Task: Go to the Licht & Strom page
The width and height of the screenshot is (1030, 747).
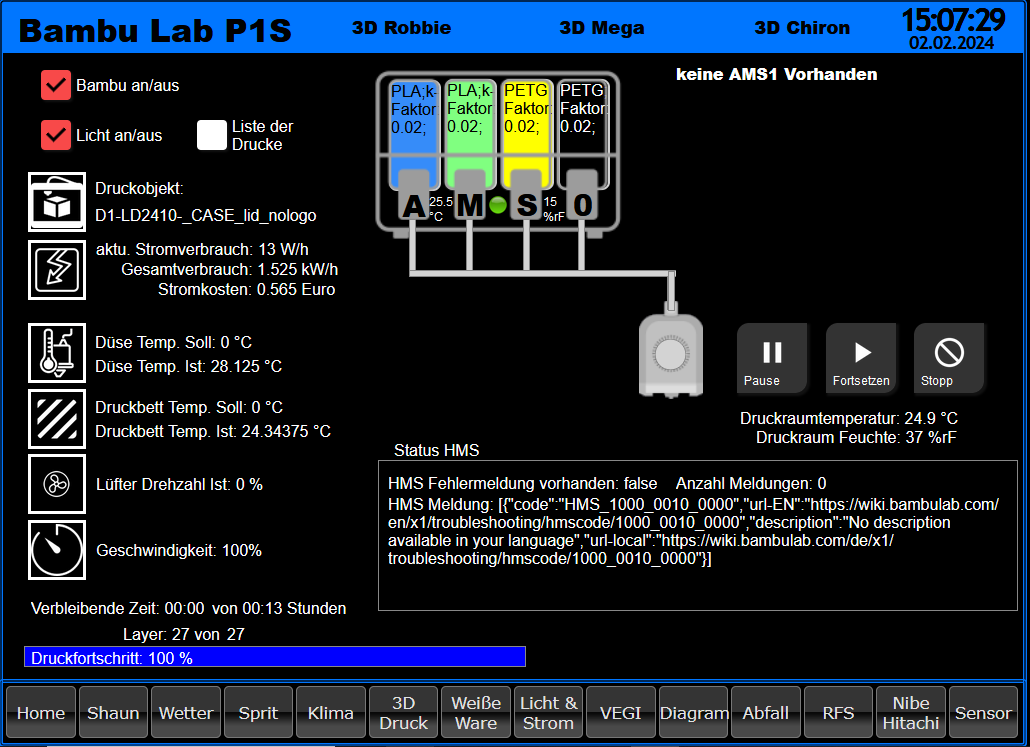Action: click(x=548, y=713)
